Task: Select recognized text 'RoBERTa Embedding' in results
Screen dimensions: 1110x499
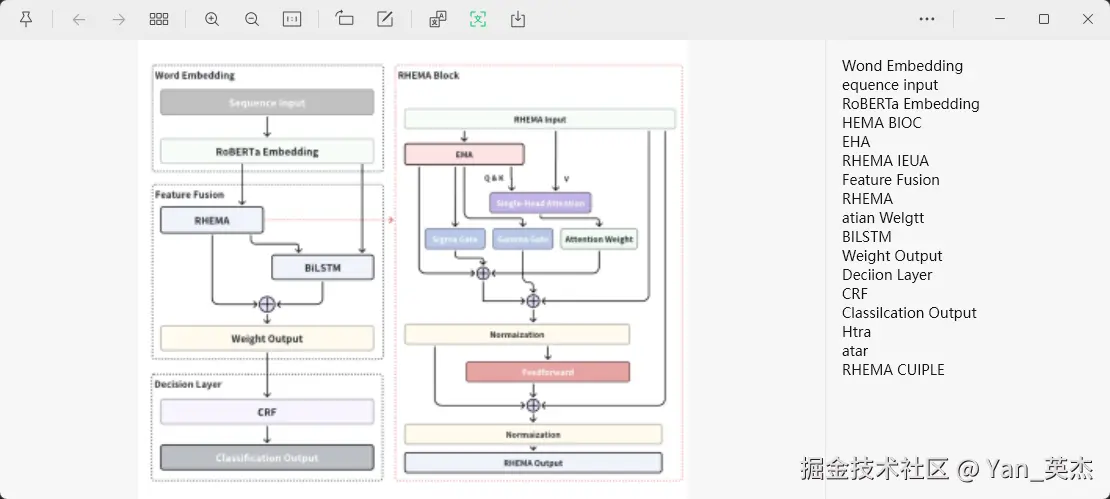Action: point(910,104)
